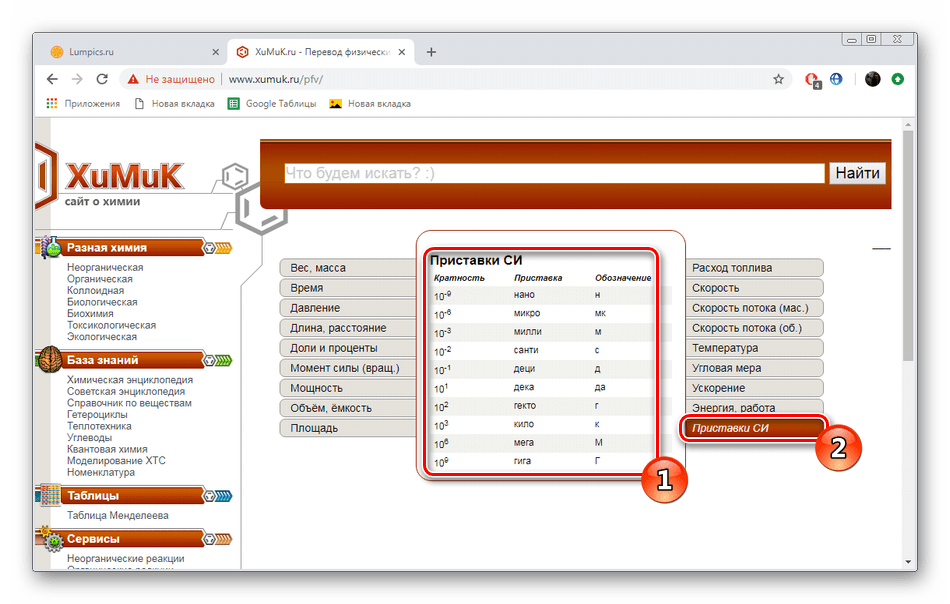Screen dimensions: 950x604
Task: Select the Угловая мера converter
Action: pyautogui.click(x=754, y=368)
